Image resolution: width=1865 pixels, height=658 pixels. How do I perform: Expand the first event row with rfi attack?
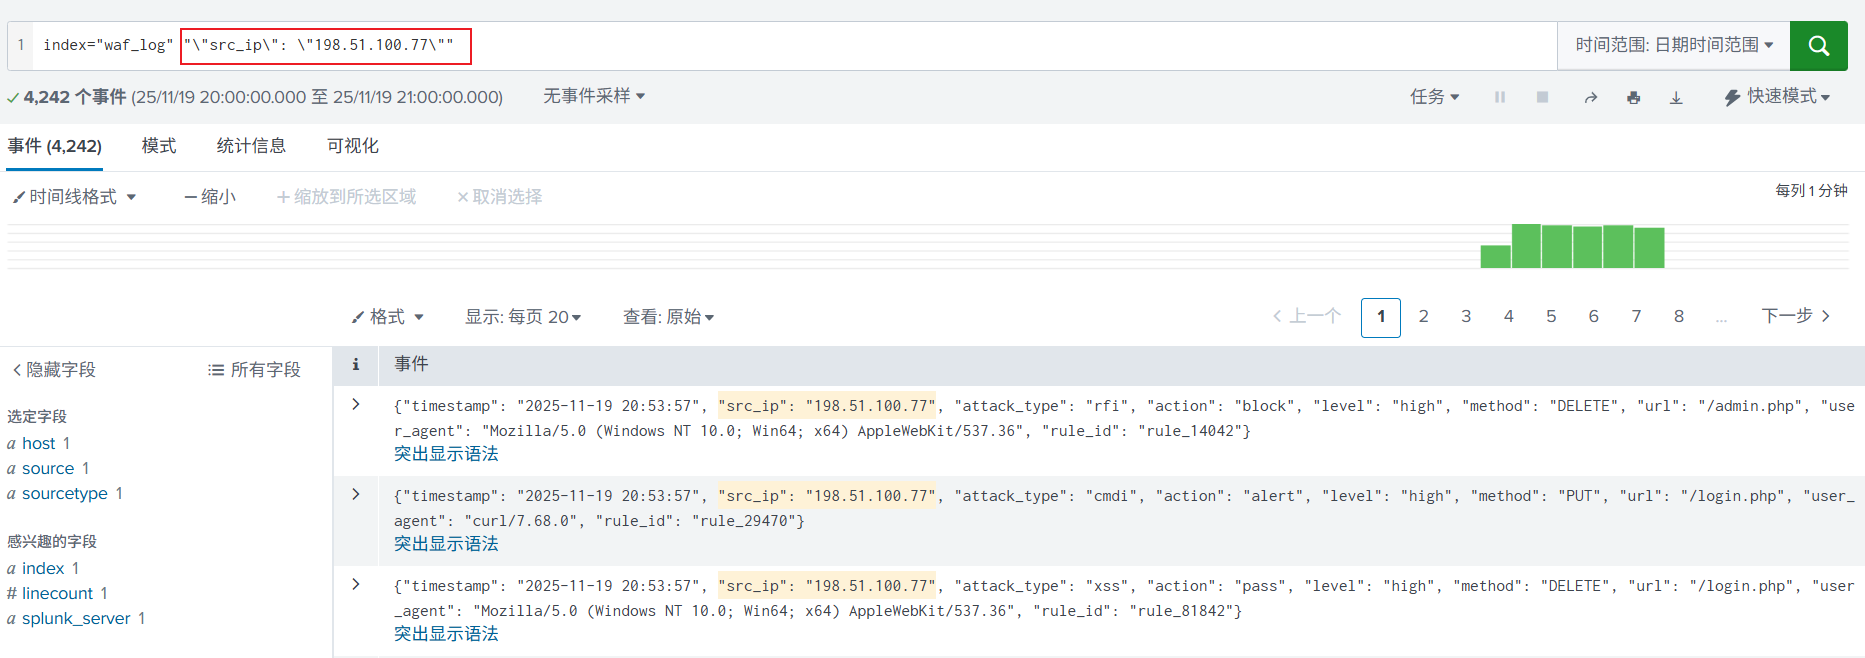[x=356, y=405]
